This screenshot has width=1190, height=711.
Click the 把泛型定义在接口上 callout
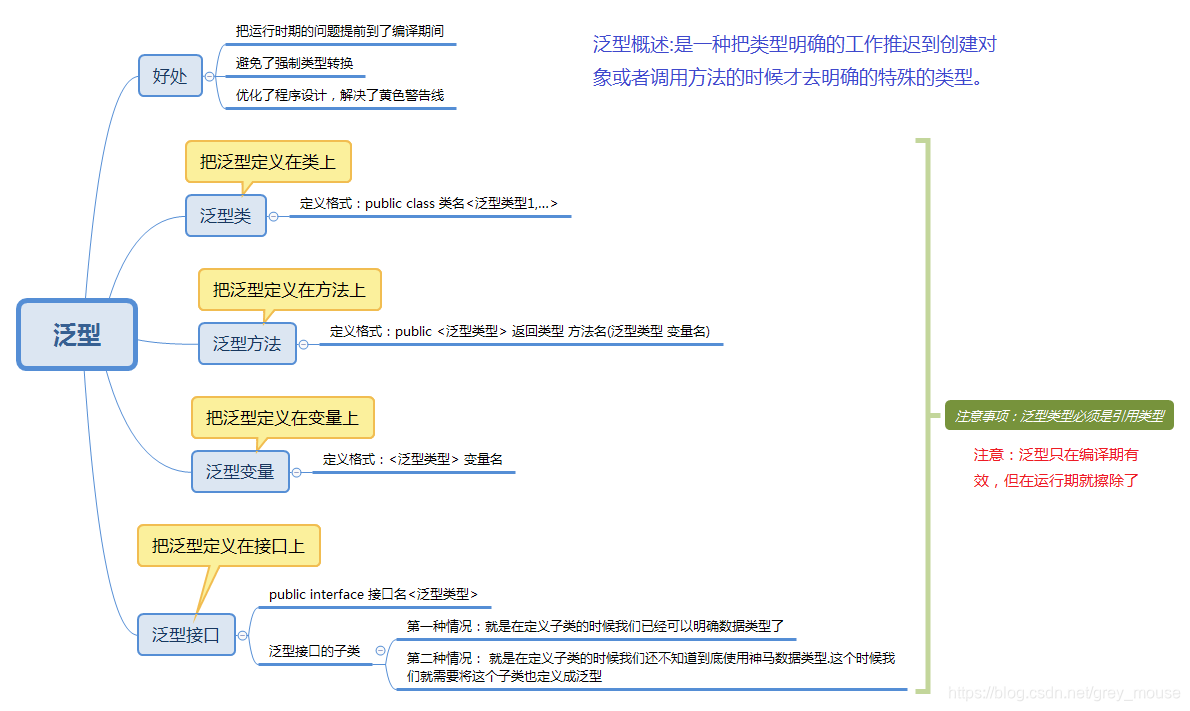tap(228, 546)
